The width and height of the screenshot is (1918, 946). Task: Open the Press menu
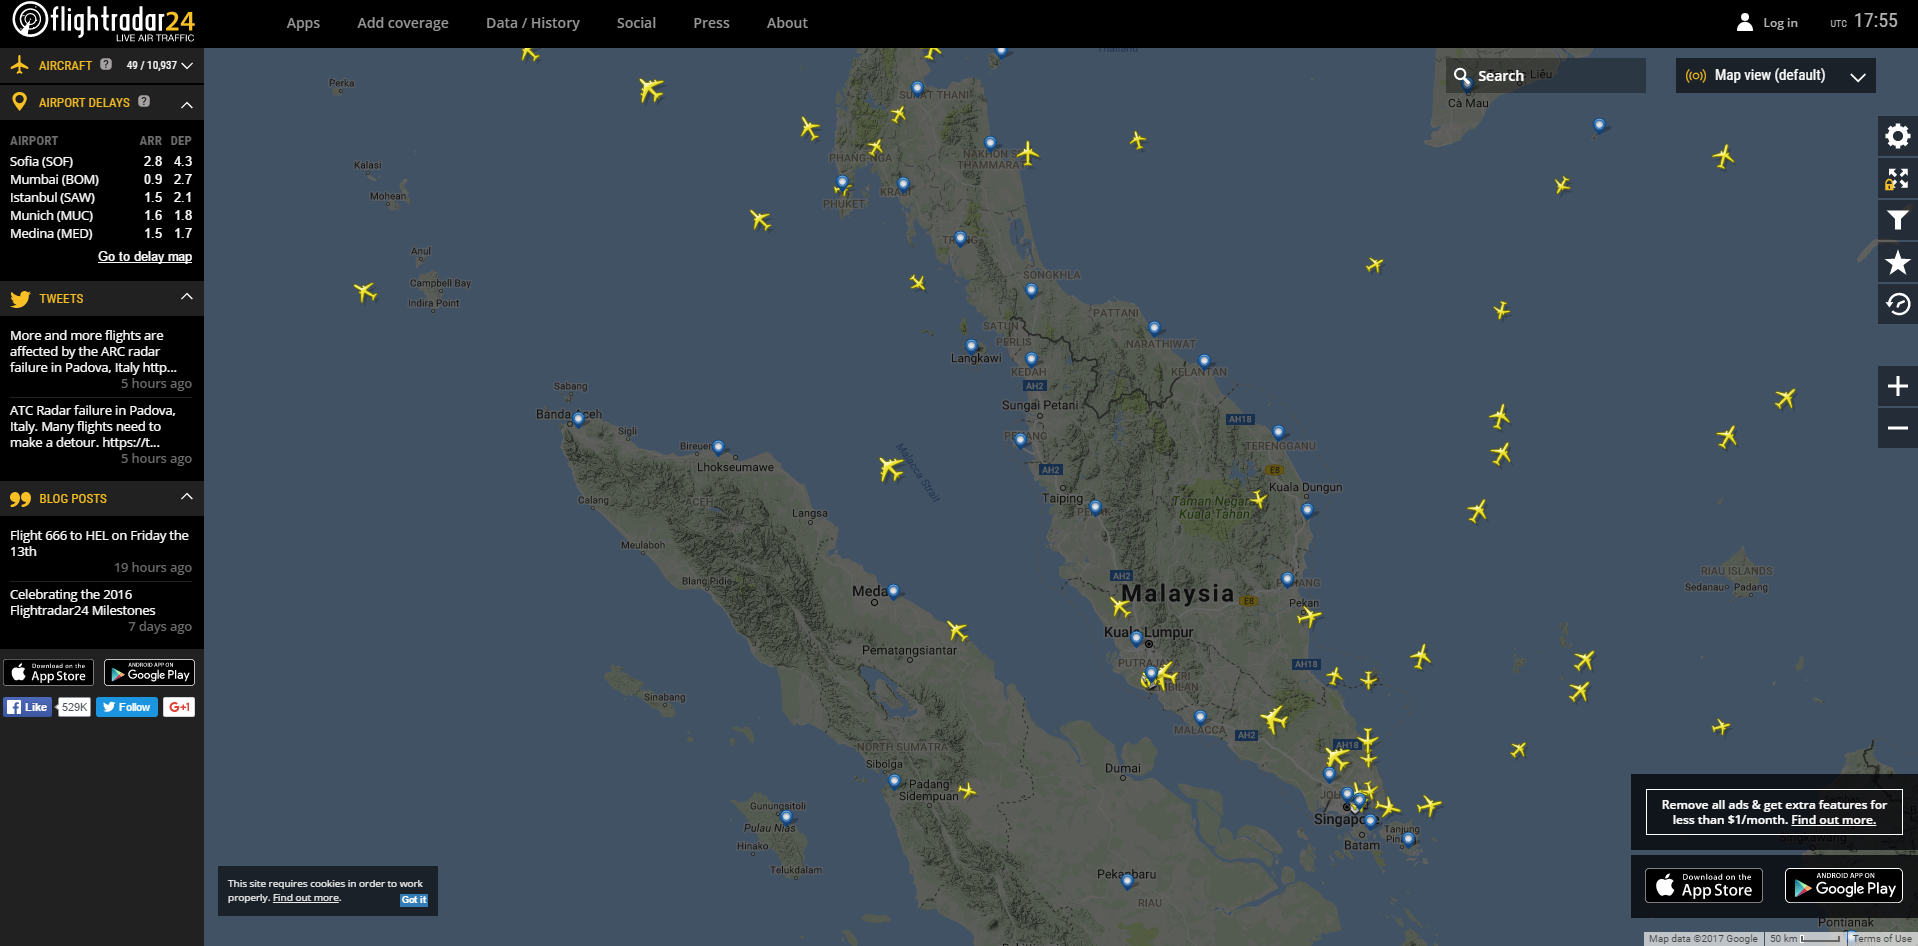(711, 23)
